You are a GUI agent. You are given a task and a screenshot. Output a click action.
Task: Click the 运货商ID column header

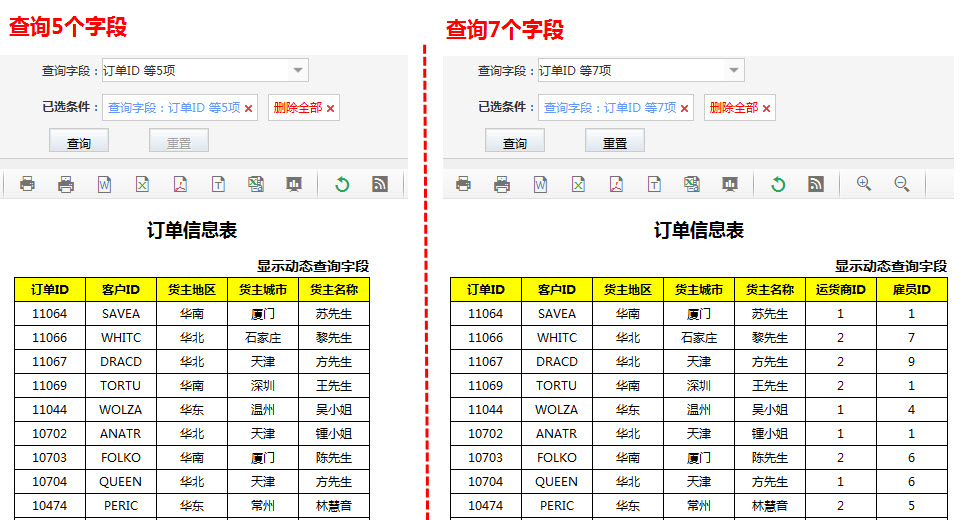pyautogui.click(x=840, y=290)
